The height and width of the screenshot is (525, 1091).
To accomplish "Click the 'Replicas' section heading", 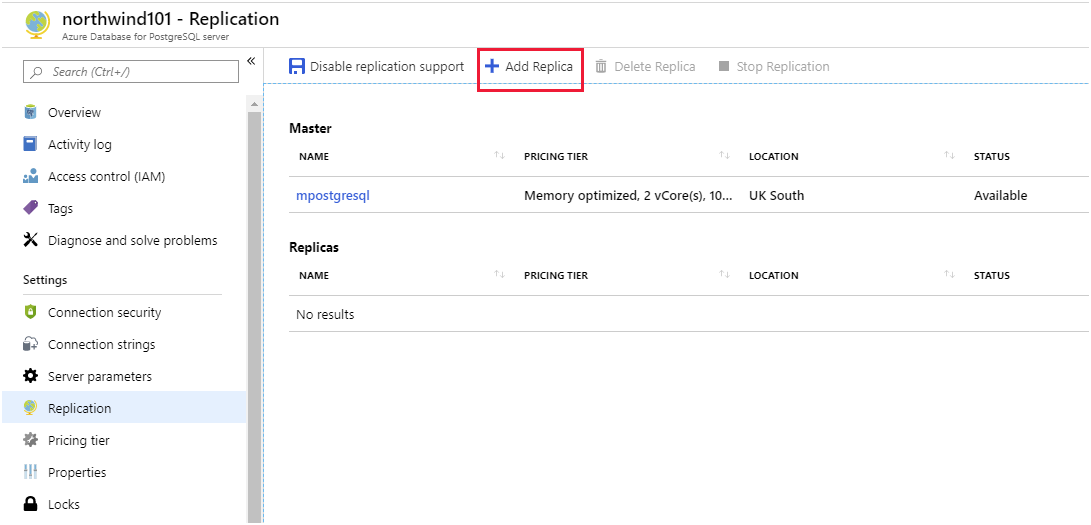I will coord(314,247).
